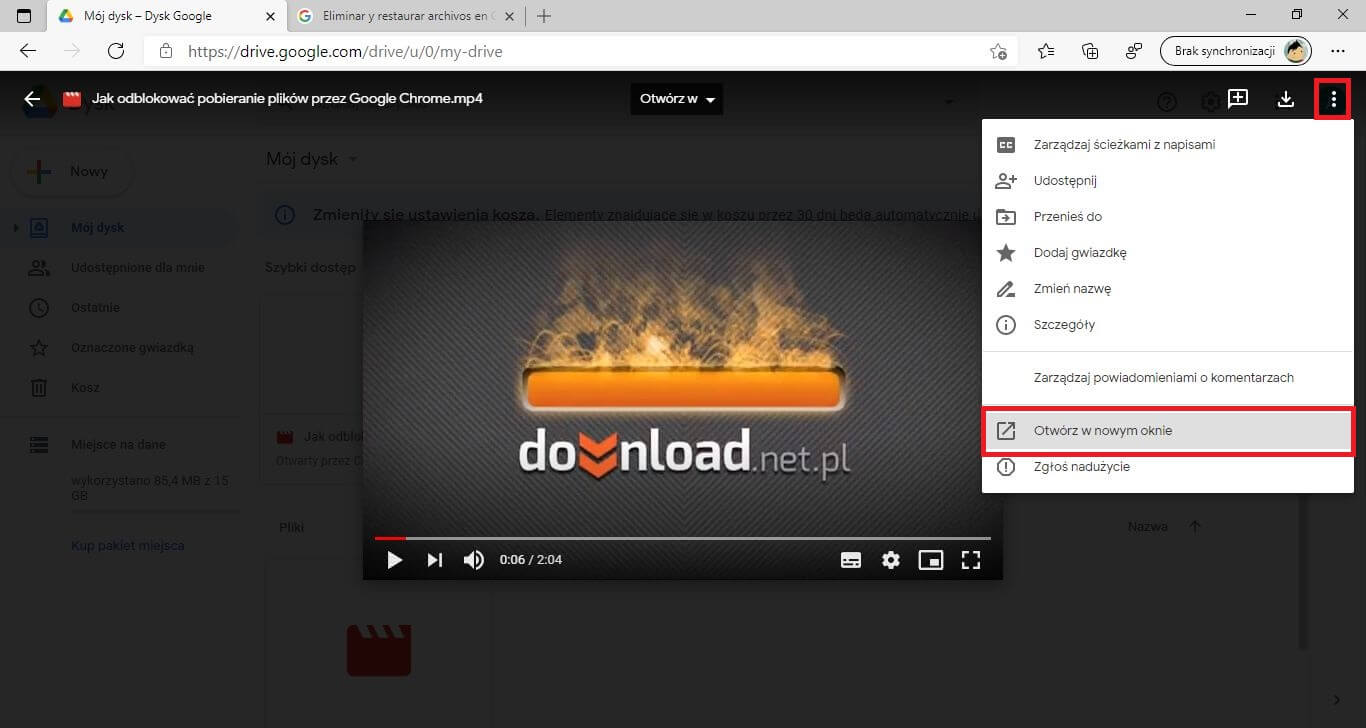Choose Udostępnij from the menu
Viewport: 1366px width, 728px height.
point(1168,181)
